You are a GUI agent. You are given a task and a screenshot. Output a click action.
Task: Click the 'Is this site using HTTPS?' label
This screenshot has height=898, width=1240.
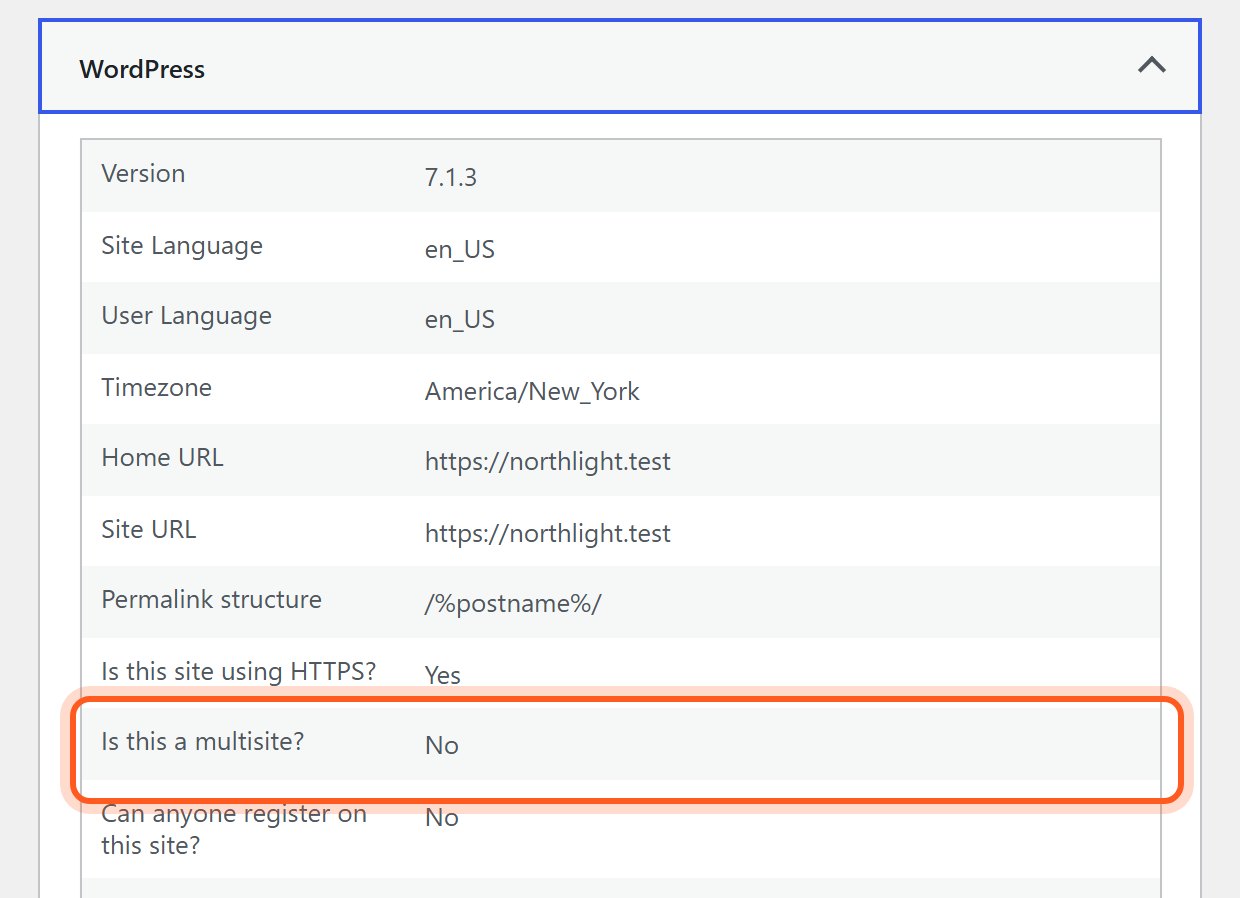[238, 671]
